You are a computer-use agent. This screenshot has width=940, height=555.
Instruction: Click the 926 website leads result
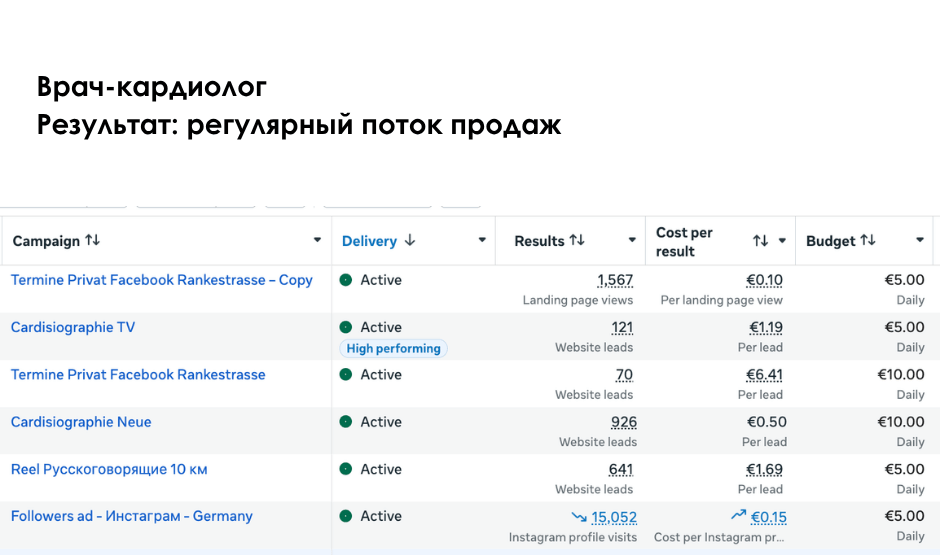623,423
